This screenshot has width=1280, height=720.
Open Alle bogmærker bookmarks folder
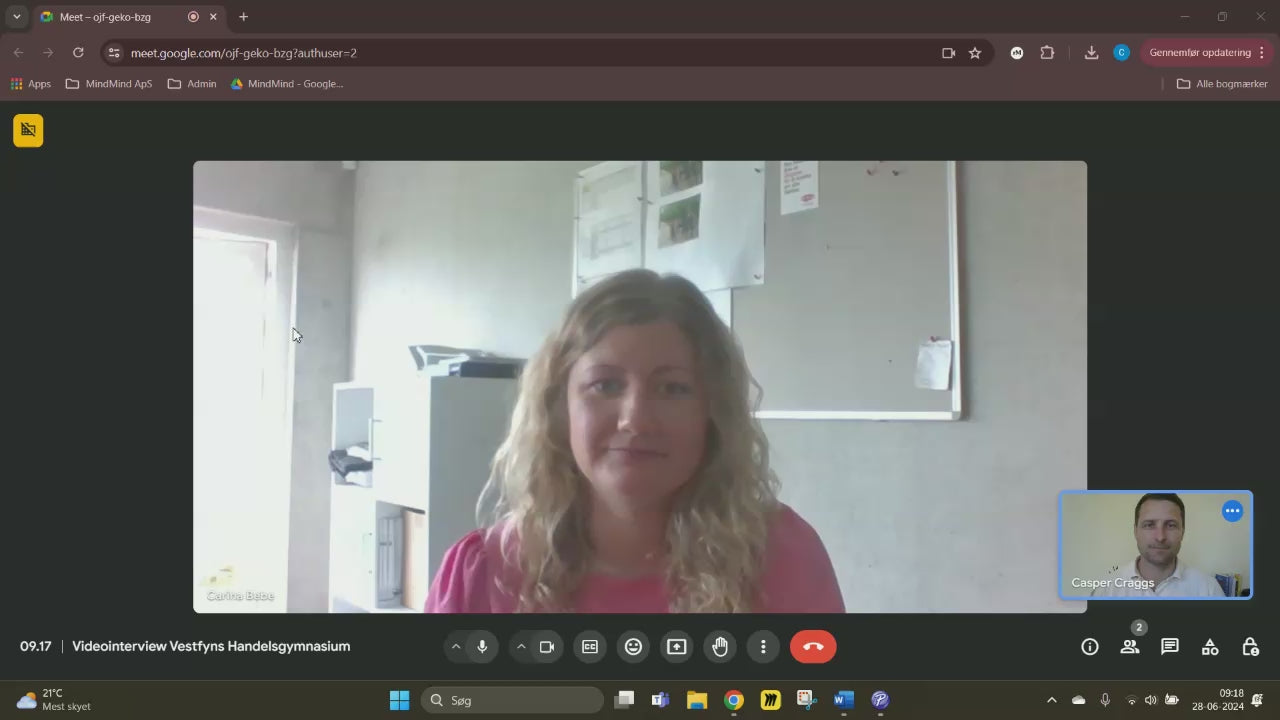[1222, 84]
